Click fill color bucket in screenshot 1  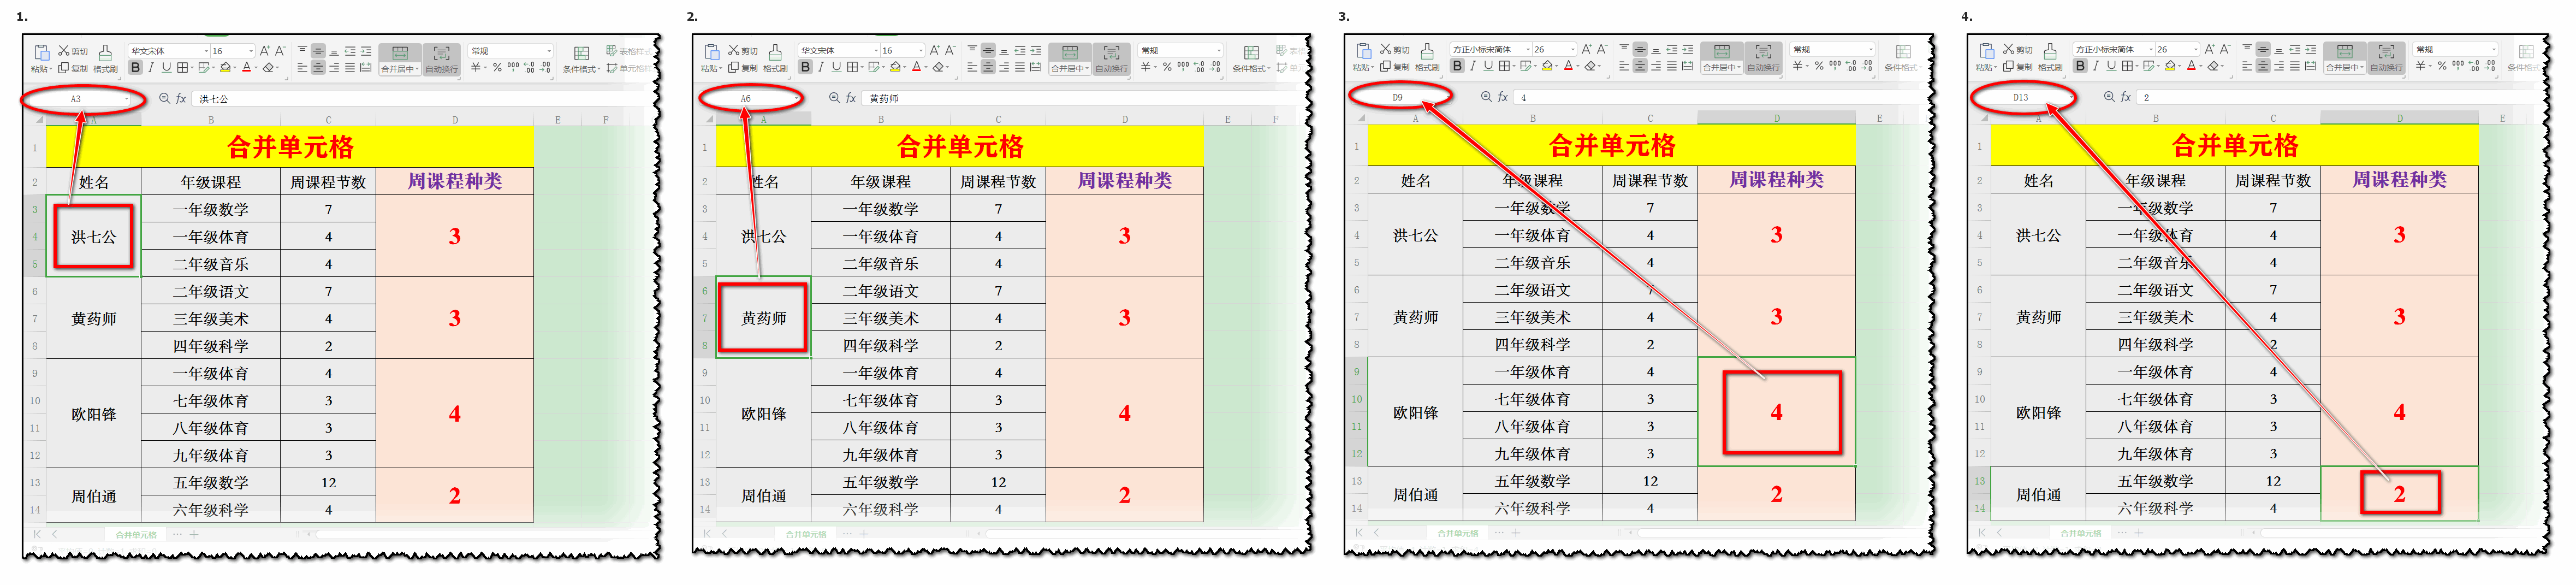[x=225, y=68]
